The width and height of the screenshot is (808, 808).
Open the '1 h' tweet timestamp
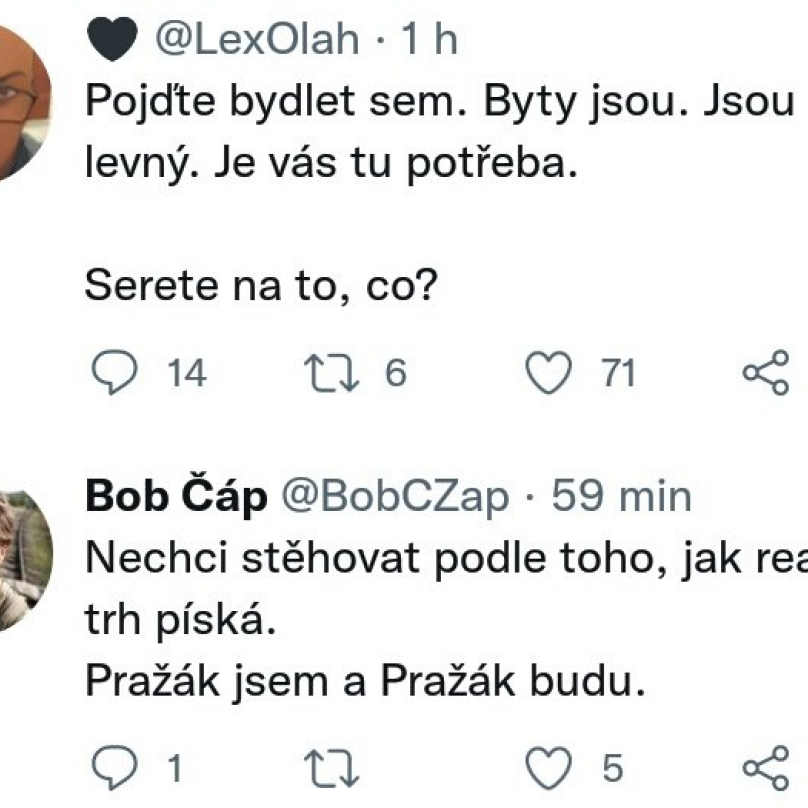tap(429, 40)
